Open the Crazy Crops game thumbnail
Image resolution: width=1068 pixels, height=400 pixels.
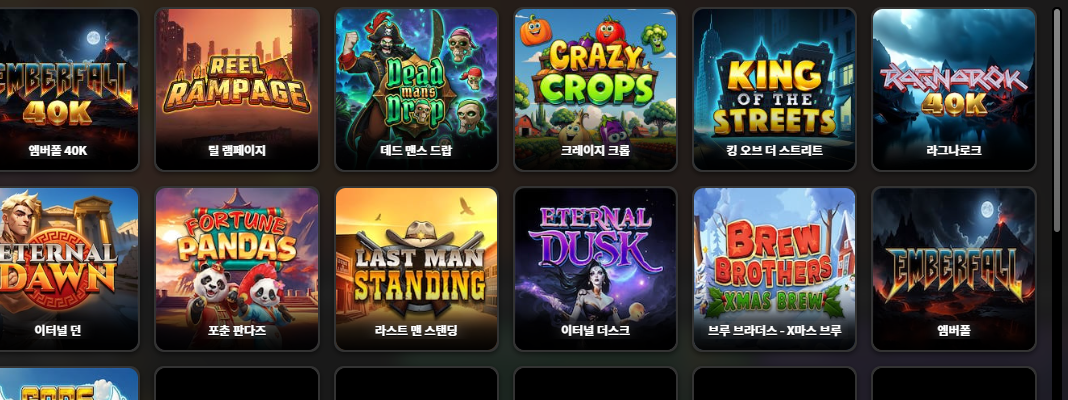click(595, 89)
